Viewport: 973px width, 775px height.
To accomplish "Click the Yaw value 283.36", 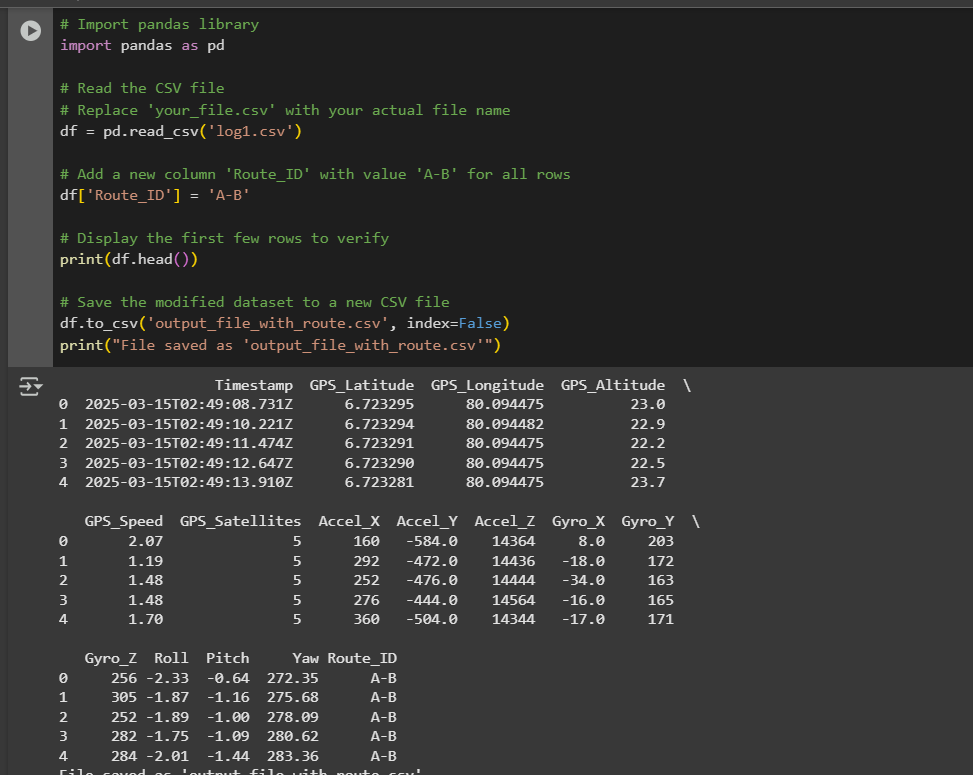I will pos(293,757).
